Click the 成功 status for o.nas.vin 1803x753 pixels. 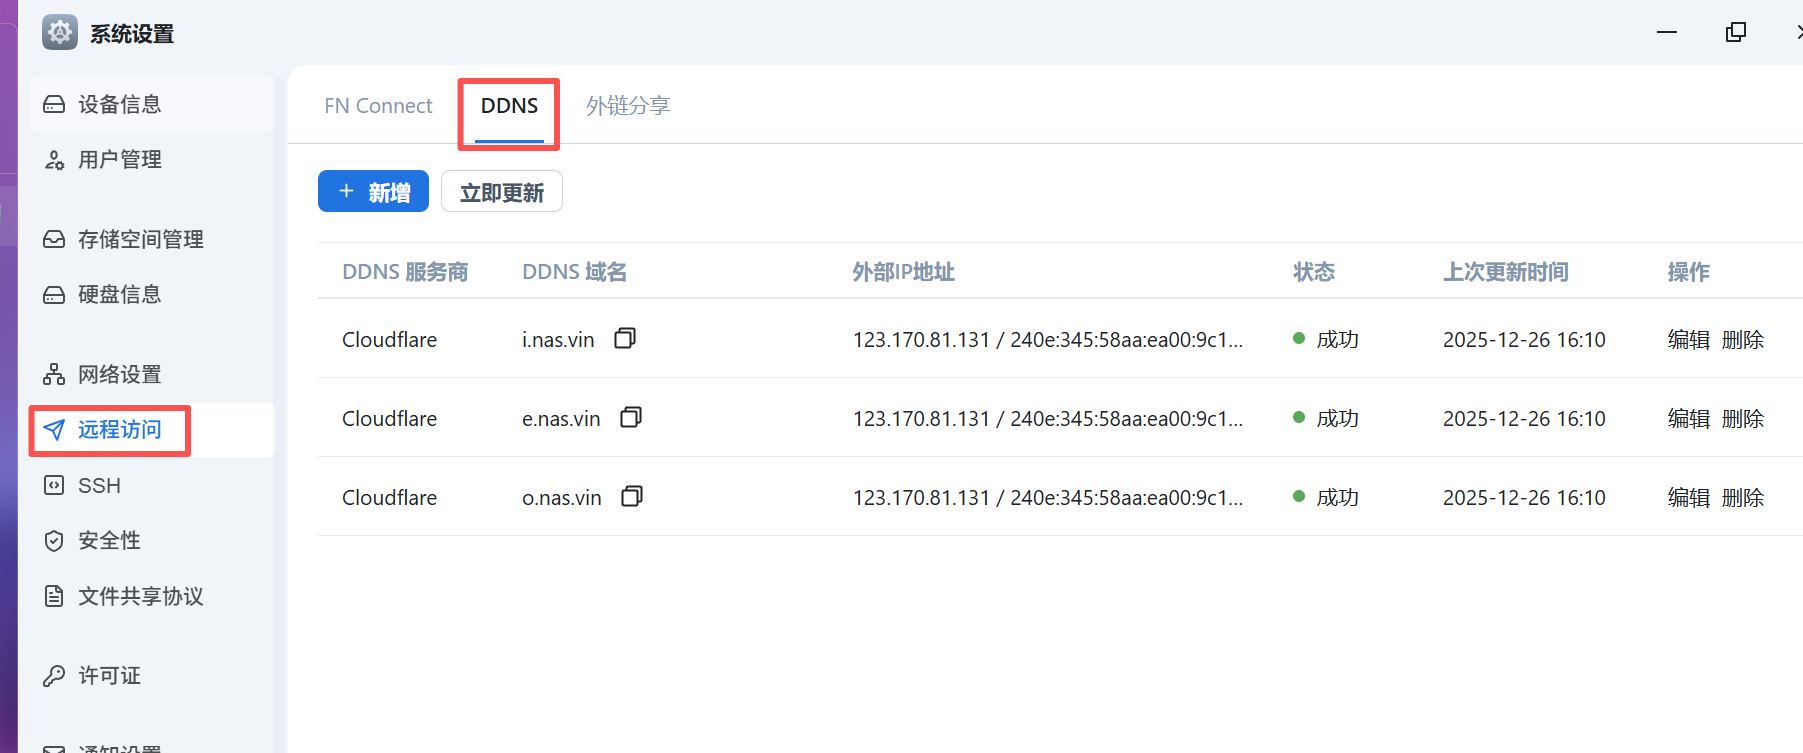(1337, 498)
